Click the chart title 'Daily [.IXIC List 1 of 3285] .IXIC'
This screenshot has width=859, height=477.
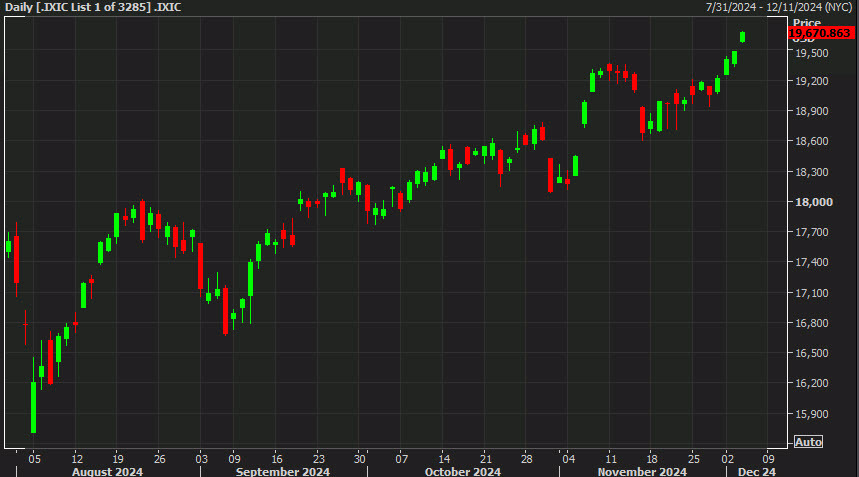93,7
